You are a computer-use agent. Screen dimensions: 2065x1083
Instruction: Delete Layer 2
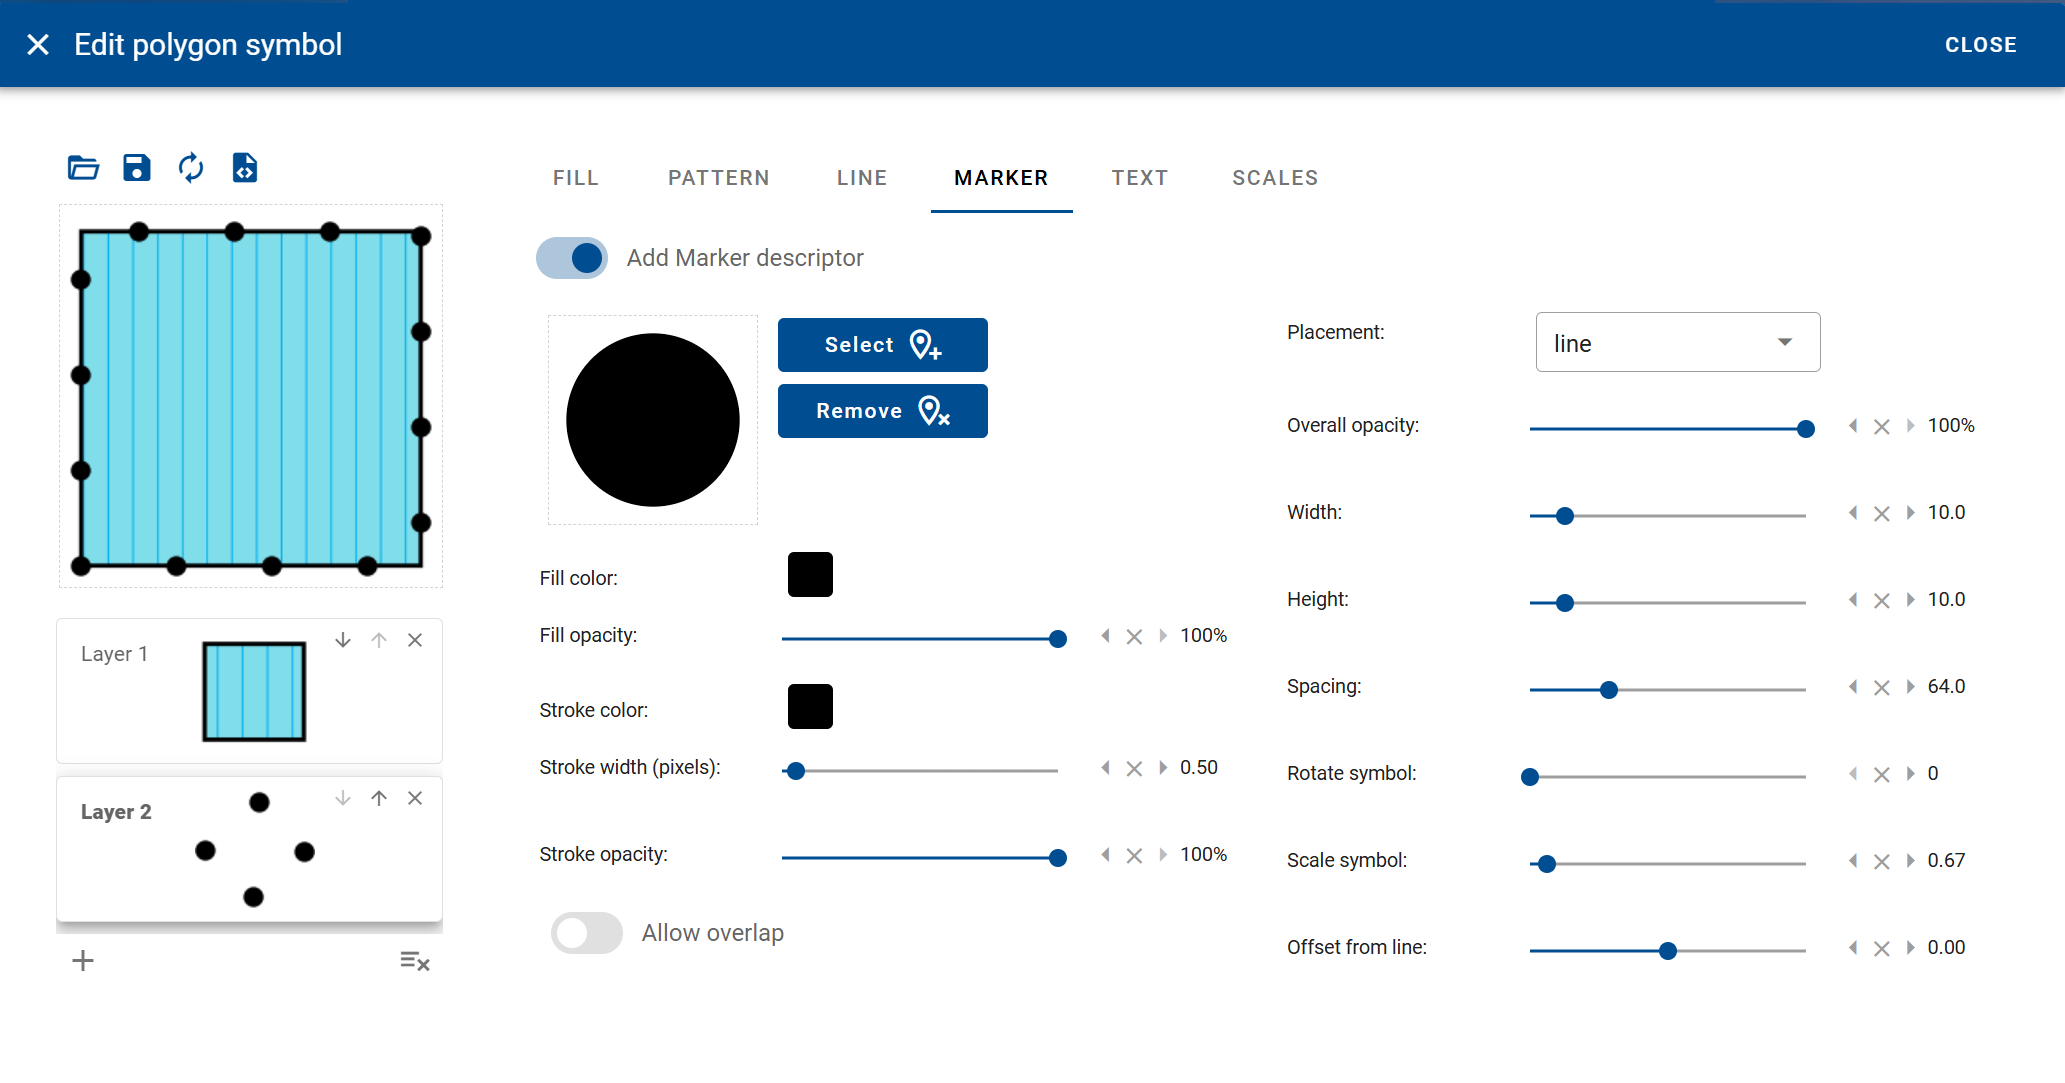click(415, 798)
